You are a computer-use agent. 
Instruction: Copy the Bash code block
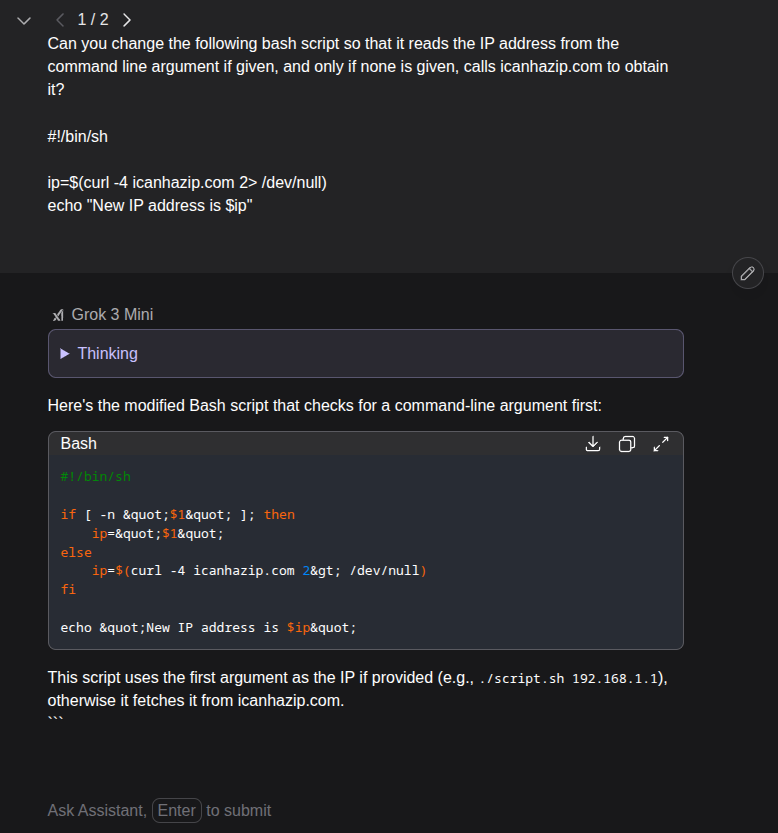[627, 444]
